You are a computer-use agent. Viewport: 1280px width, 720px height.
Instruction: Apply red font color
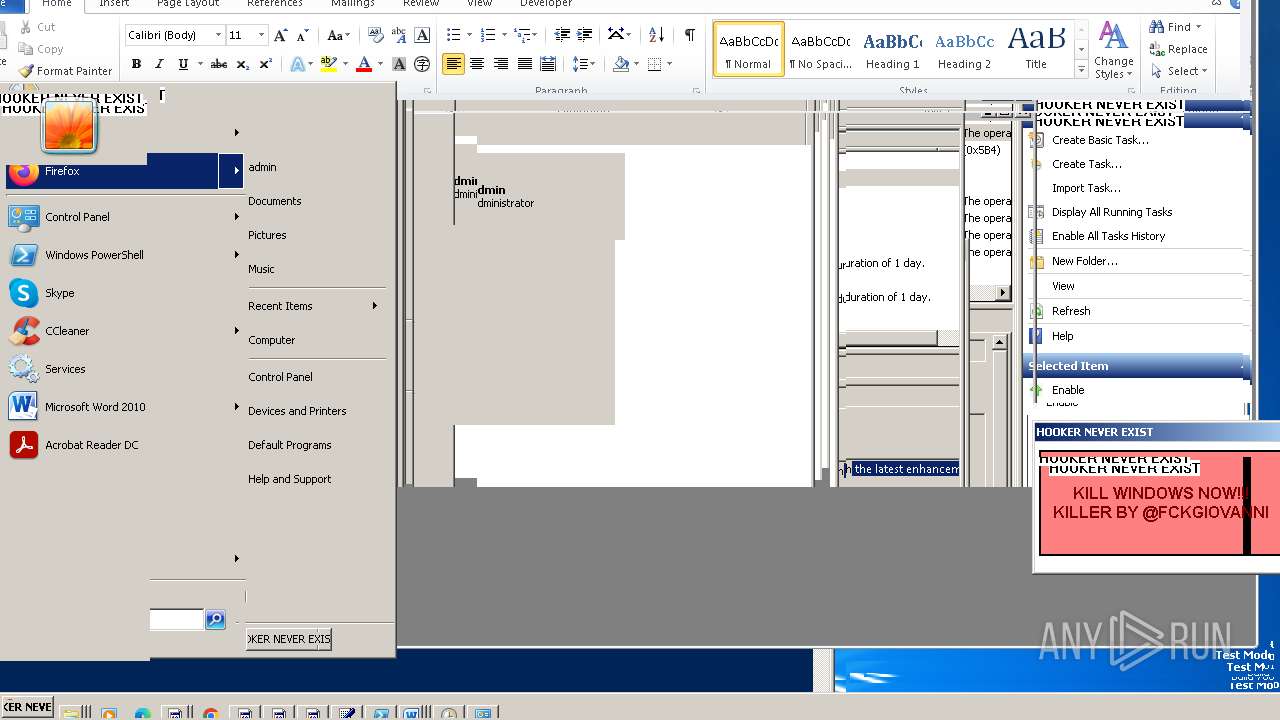363,64
